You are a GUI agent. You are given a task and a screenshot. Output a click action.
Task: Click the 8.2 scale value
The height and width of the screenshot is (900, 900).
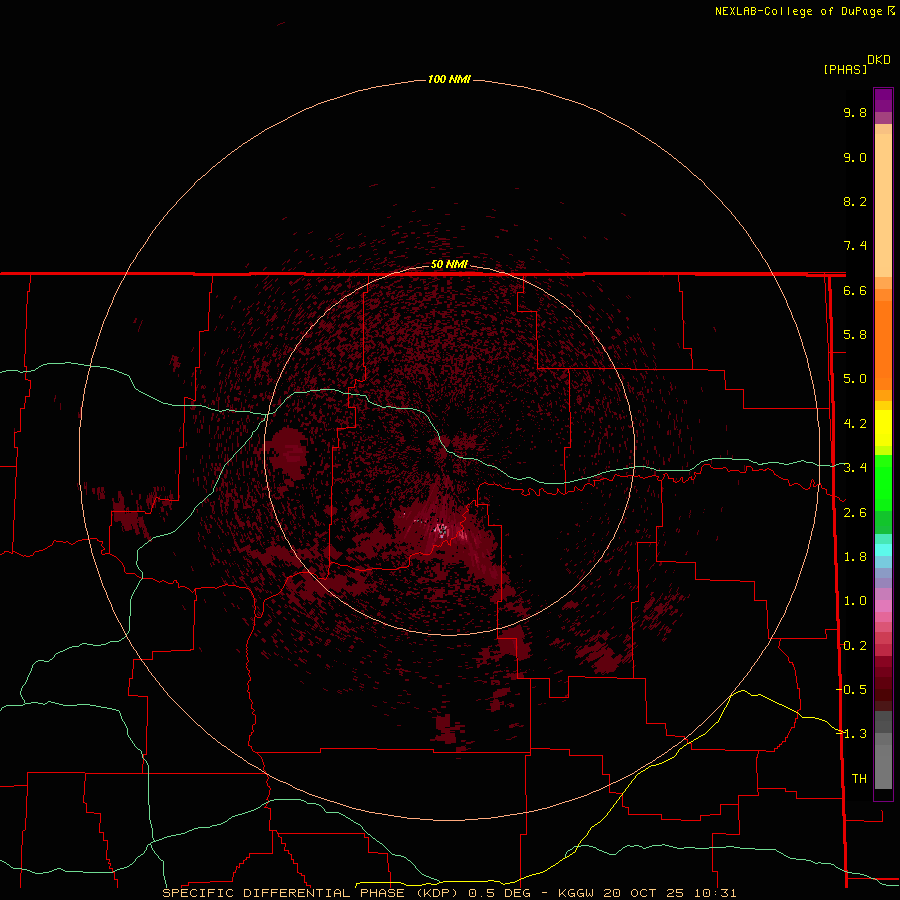pos(855,201)
